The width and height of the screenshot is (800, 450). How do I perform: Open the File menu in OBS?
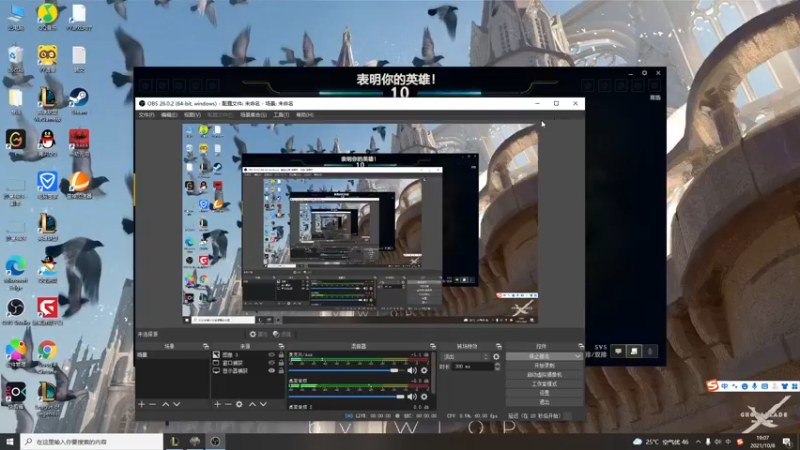click(x=146, y=115)
